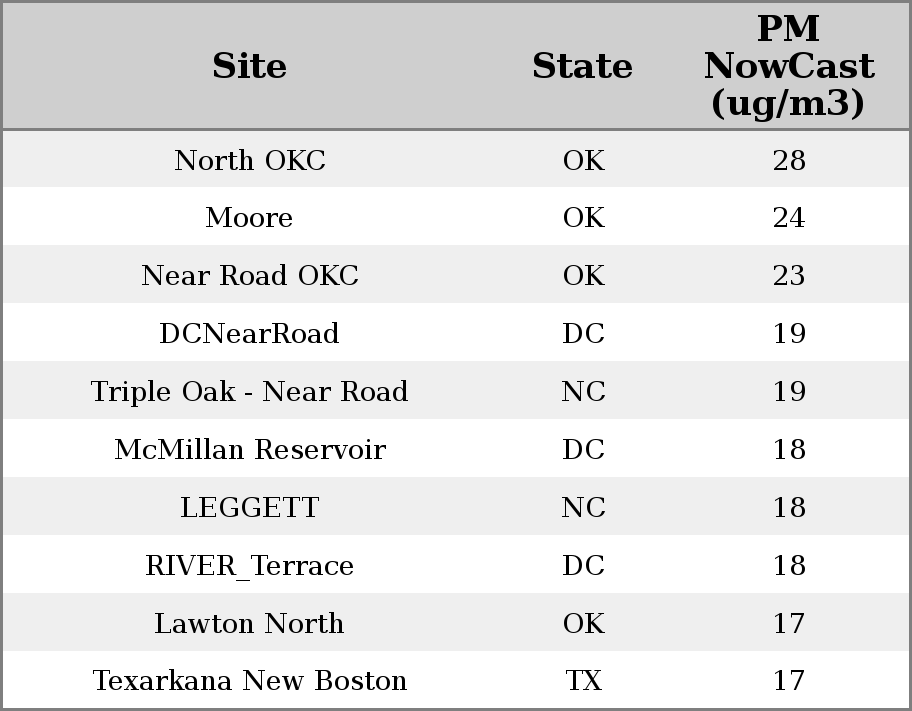
Task: Select the DCNearRoad site name
Action: pyautogui.click(x=249, y=334)
